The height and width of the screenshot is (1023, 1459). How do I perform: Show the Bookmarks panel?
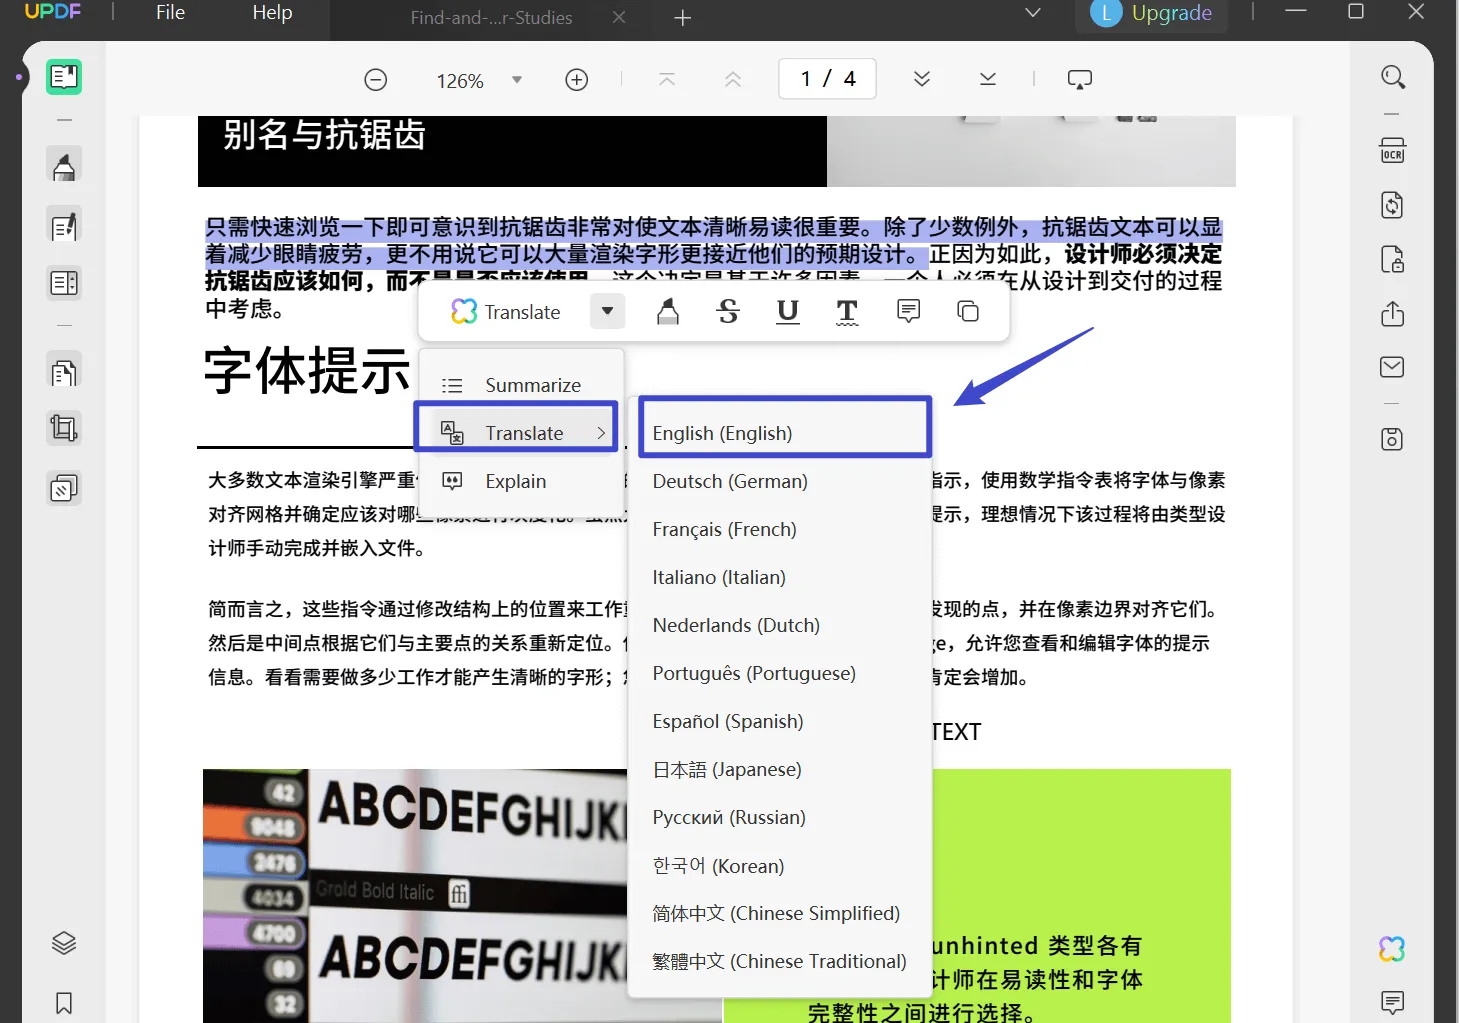coord(64,1003)
